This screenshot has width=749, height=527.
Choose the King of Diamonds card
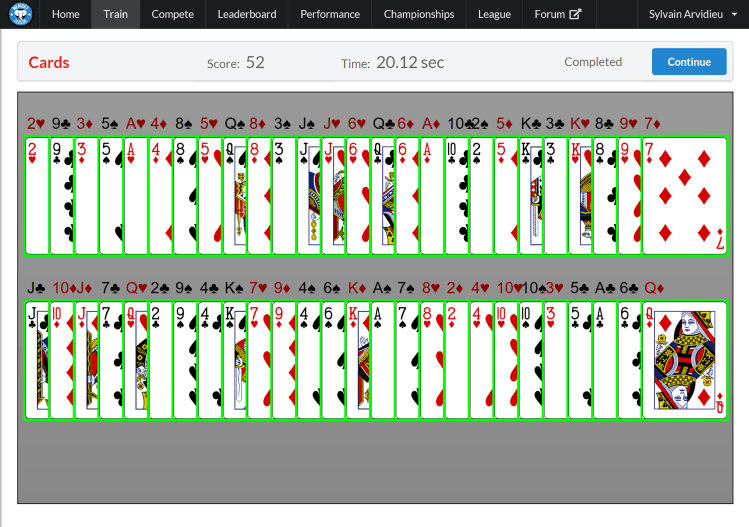point(356,360)
